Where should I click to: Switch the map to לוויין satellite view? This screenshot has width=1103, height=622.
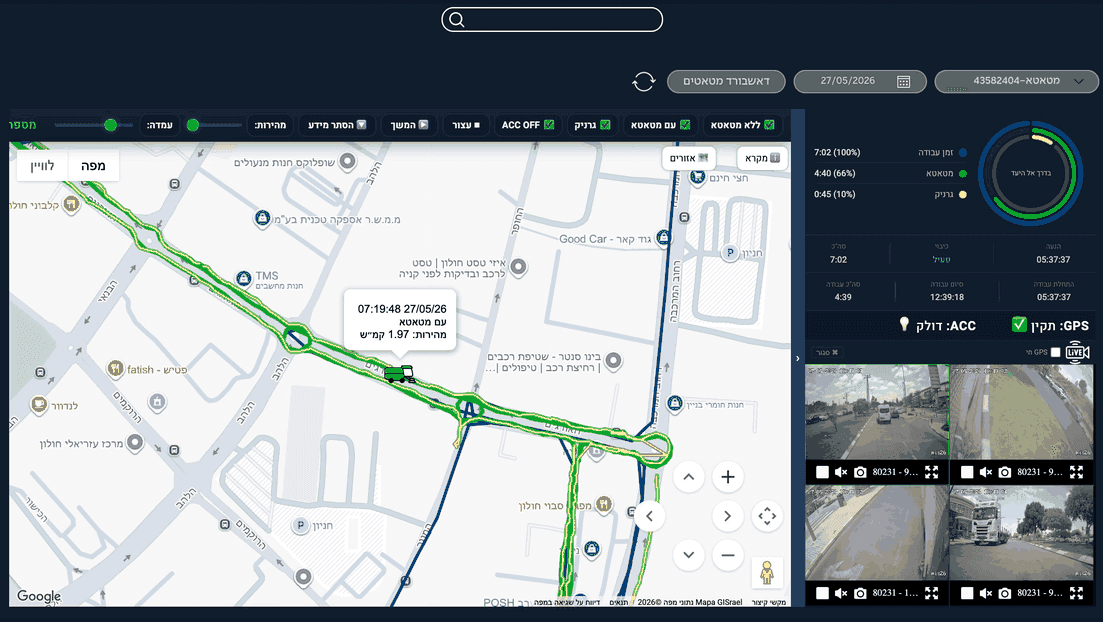42,166
